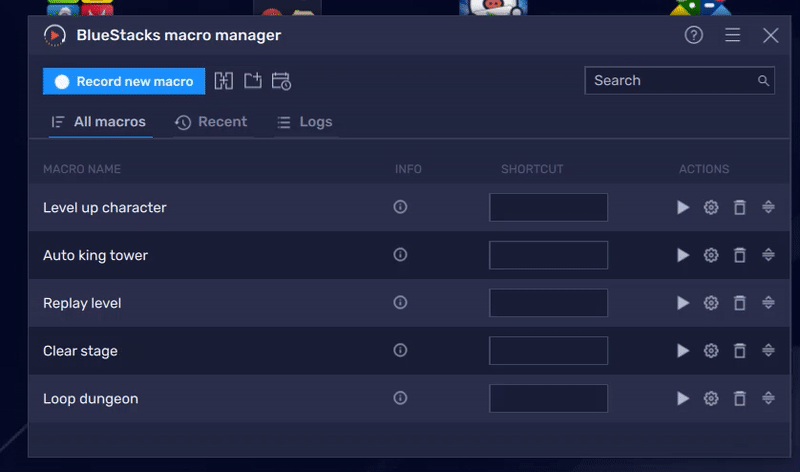Select the Clear stage macro name
The height and width of the screenshot is (472, 800).
pos(80,351)
